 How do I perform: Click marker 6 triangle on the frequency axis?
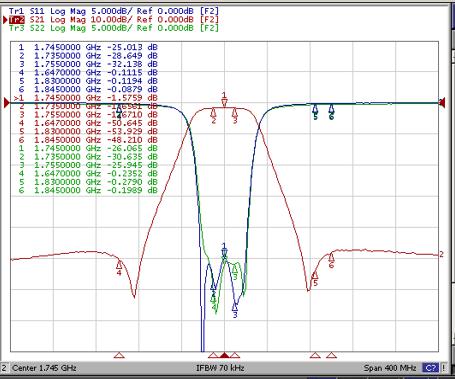pos(331,355)
